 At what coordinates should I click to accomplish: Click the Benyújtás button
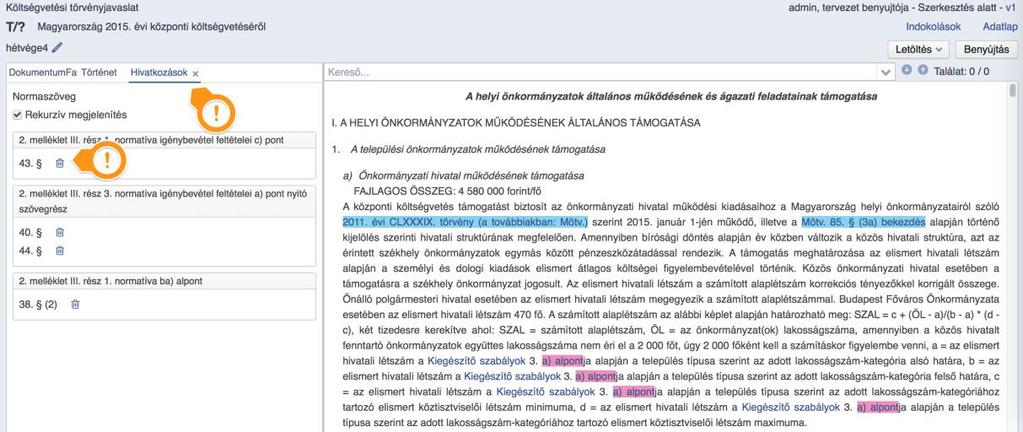986,50
